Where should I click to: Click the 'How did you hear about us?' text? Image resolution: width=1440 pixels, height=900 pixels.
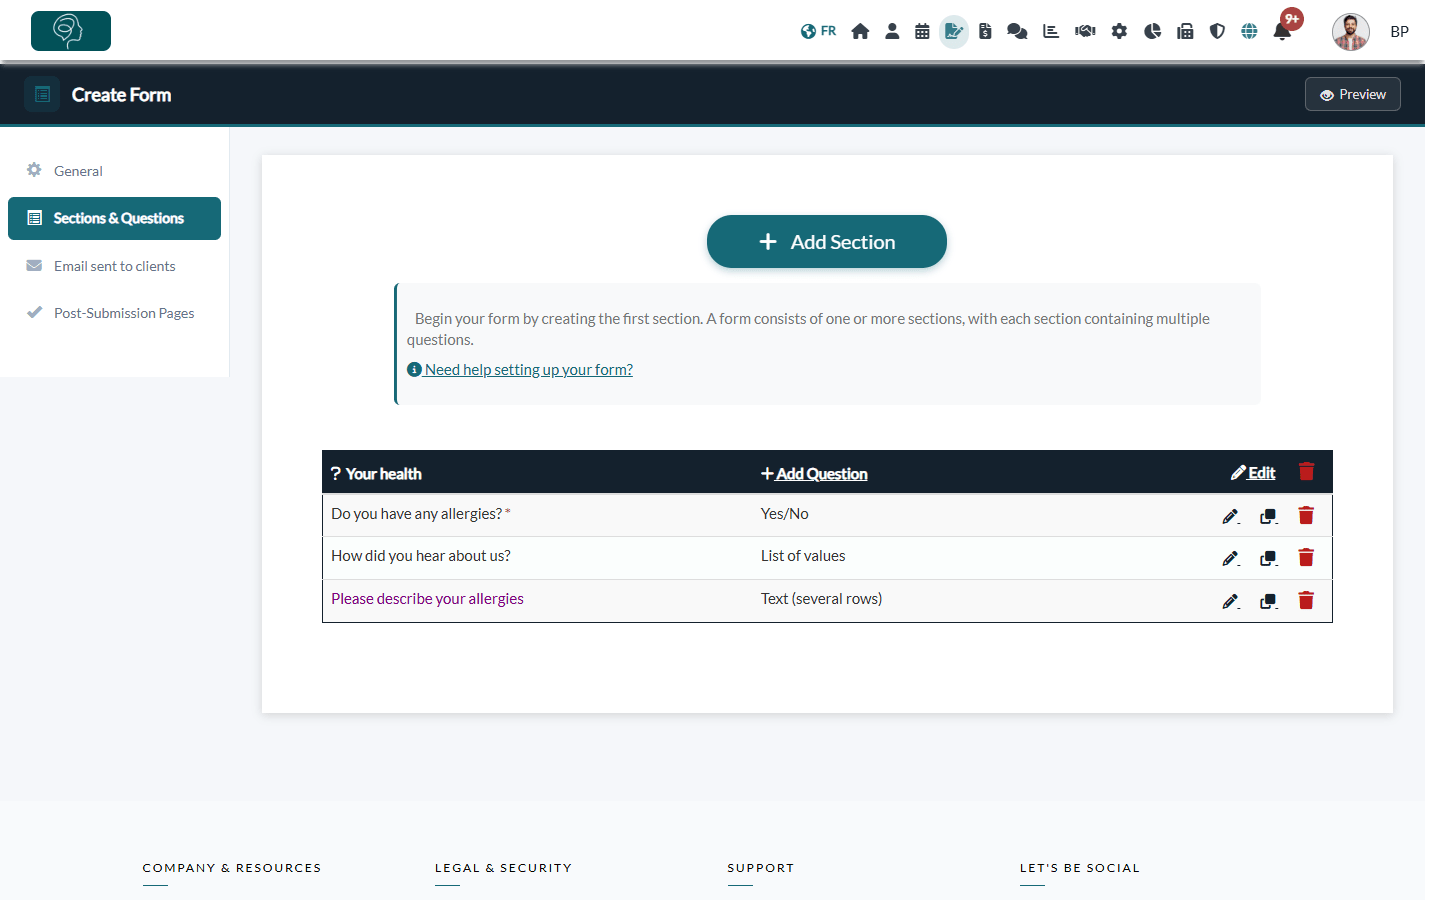click(x=421, y=556)
